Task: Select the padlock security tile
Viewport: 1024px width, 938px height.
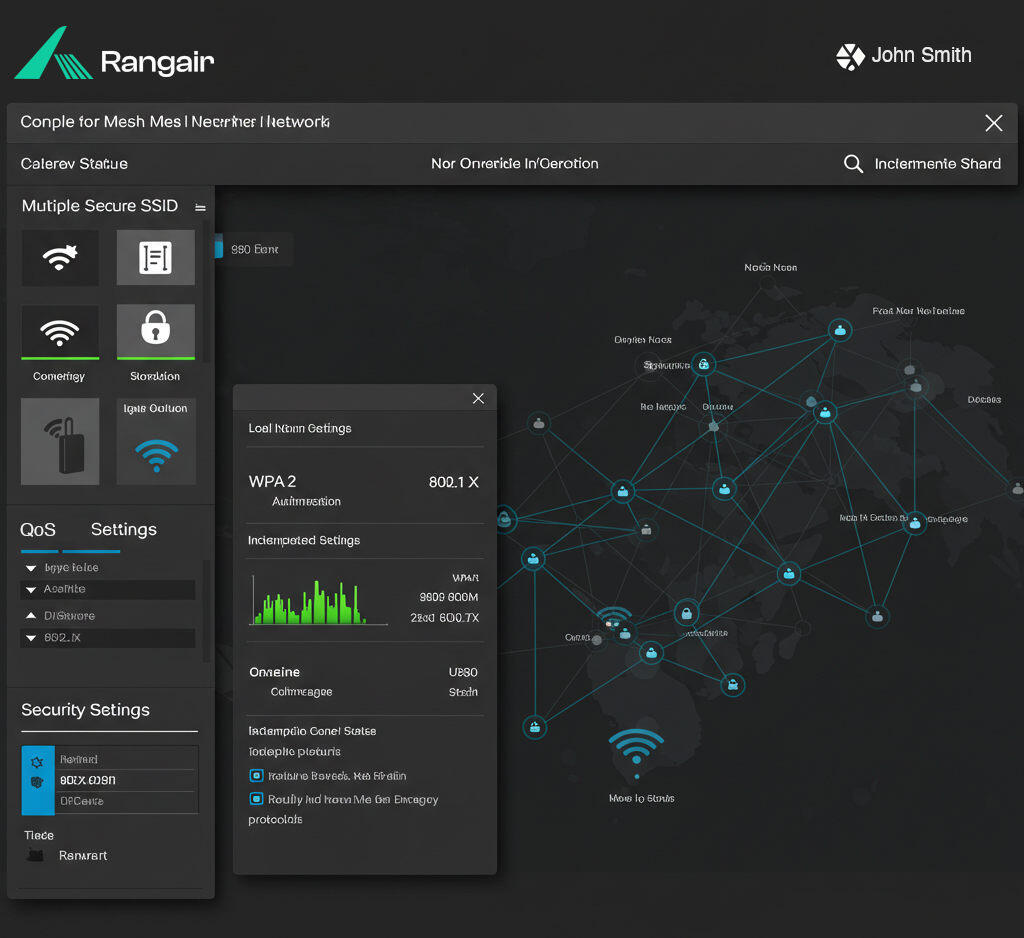Action: [155, 330]
